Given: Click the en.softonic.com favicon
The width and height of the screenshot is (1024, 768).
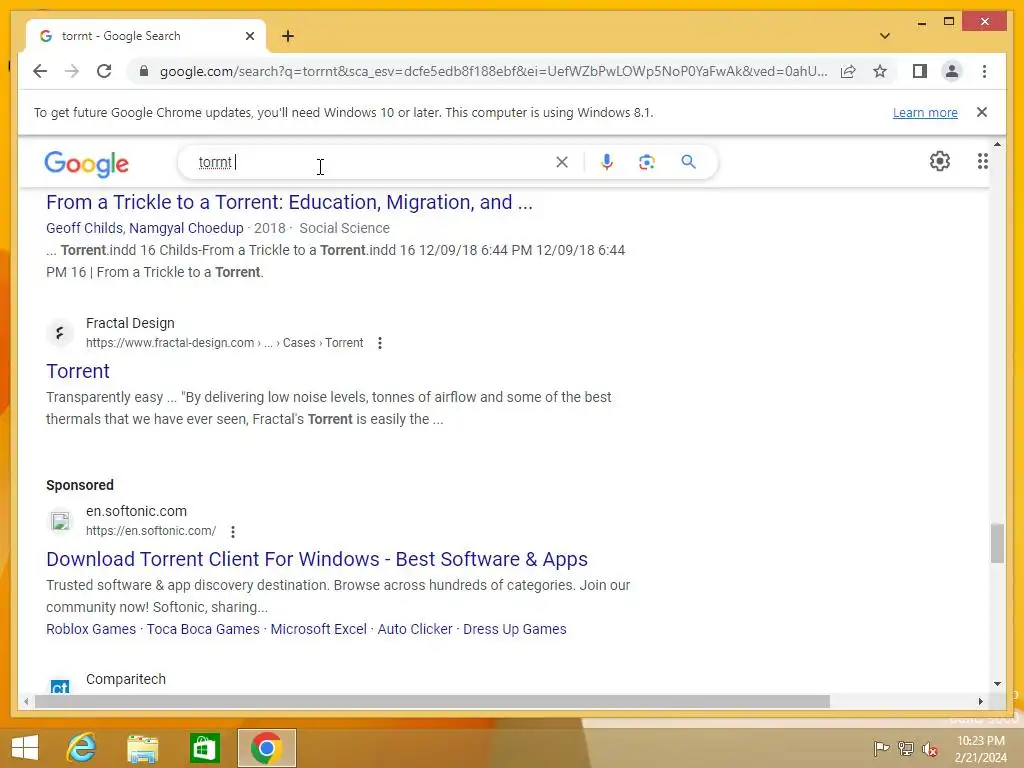Looking at the screenshot, I should pos(60,521).
